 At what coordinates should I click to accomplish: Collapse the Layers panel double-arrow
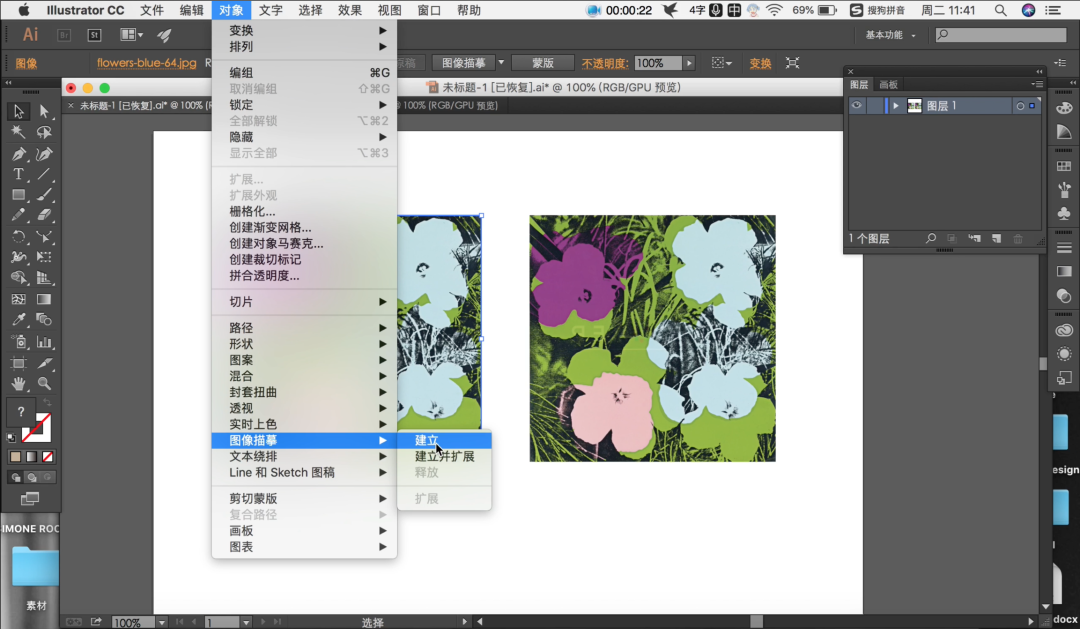1039,71
